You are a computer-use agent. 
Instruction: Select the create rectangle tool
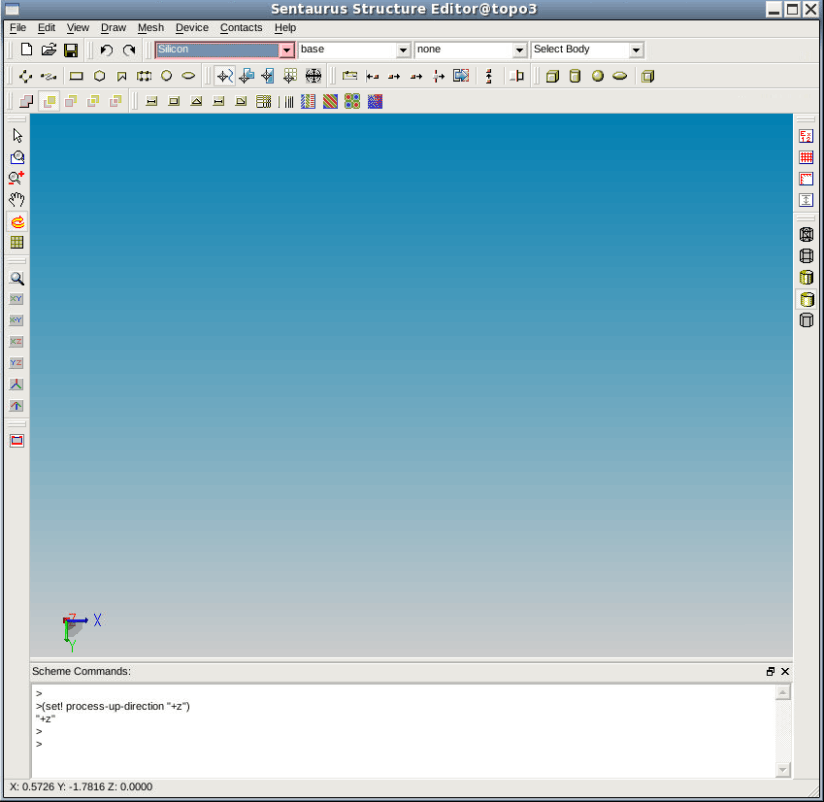click(x=76, y=76)
